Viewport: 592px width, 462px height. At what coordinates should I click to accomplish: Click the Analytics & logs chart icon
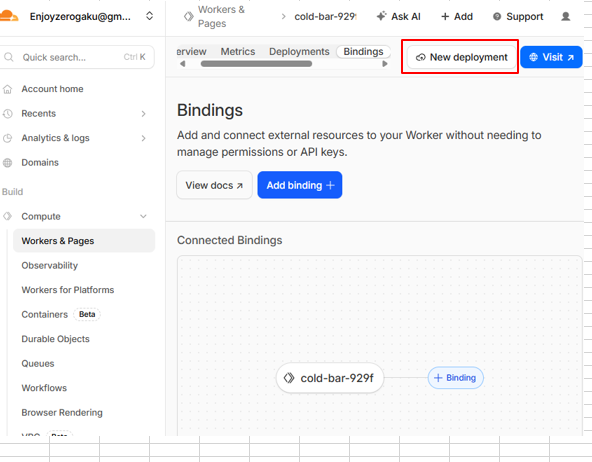(8, 138)
